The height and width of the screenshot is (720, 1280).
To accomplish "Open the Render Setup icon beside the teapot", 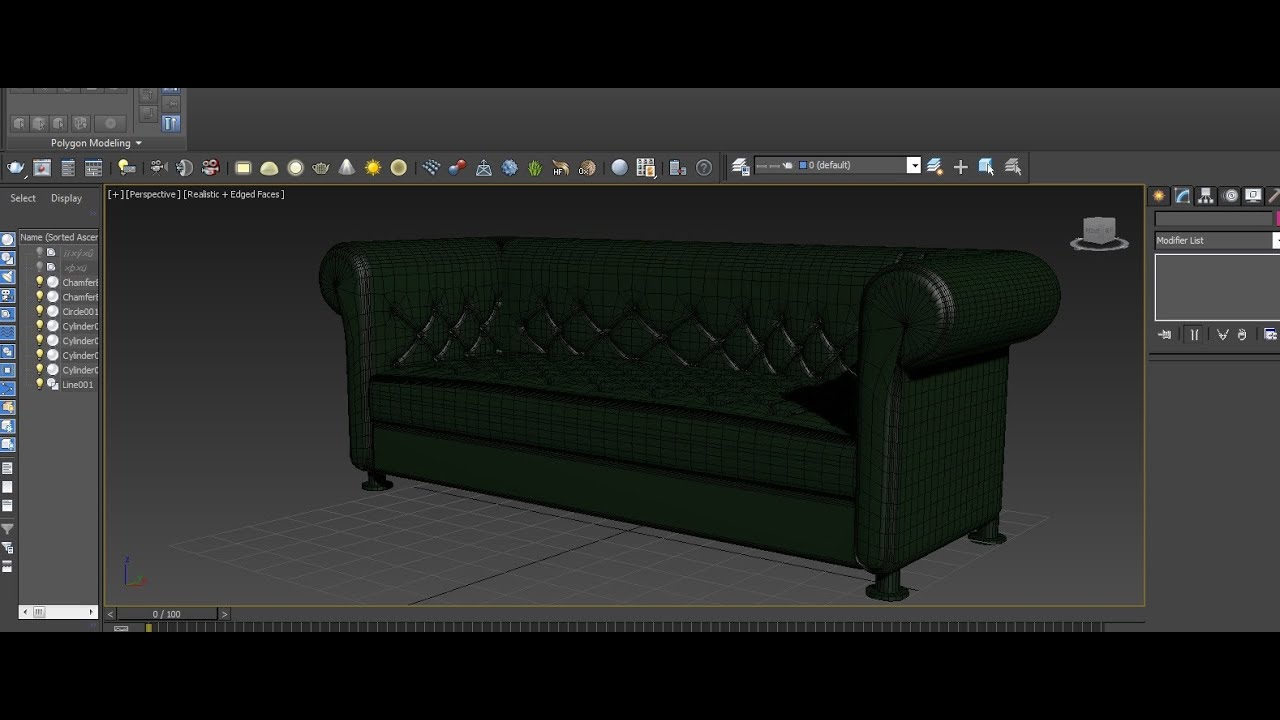I will [42, 168].
